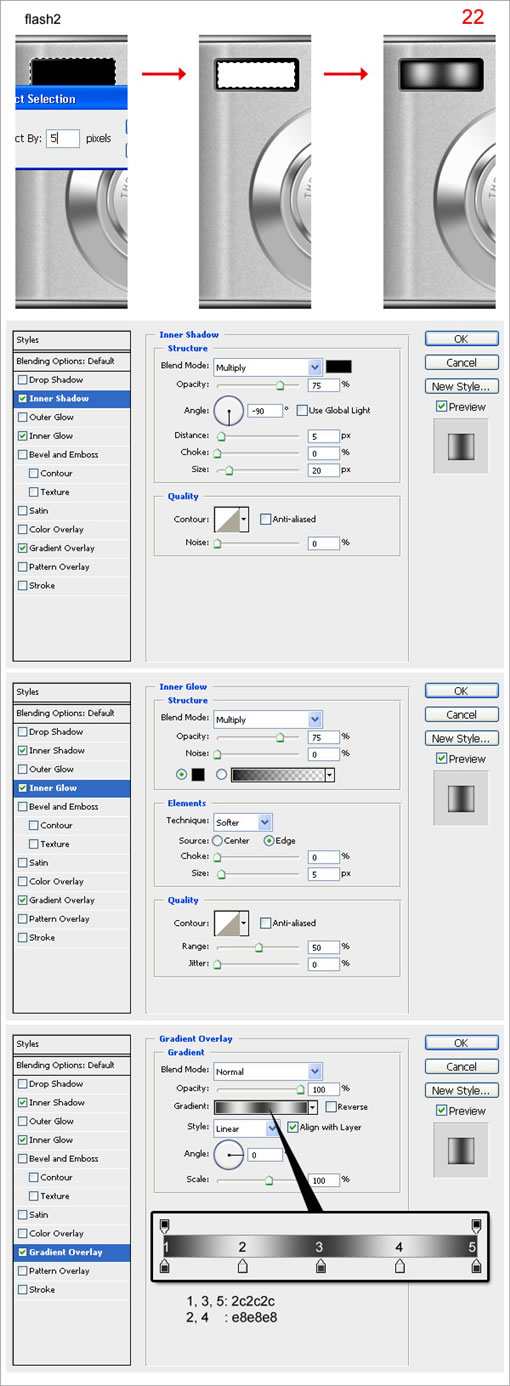Screen dimensions: 510x1386
Task: Click the Contract By pixels input field
Action: coord(64,139)
